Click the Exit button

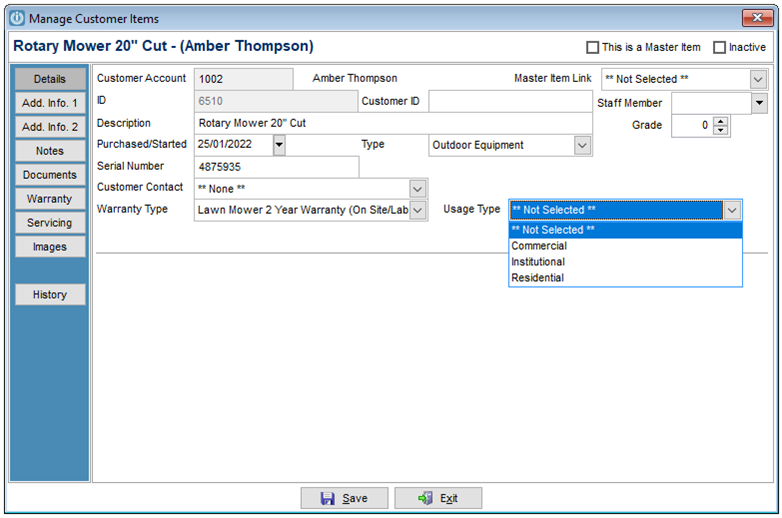point(438,498)
